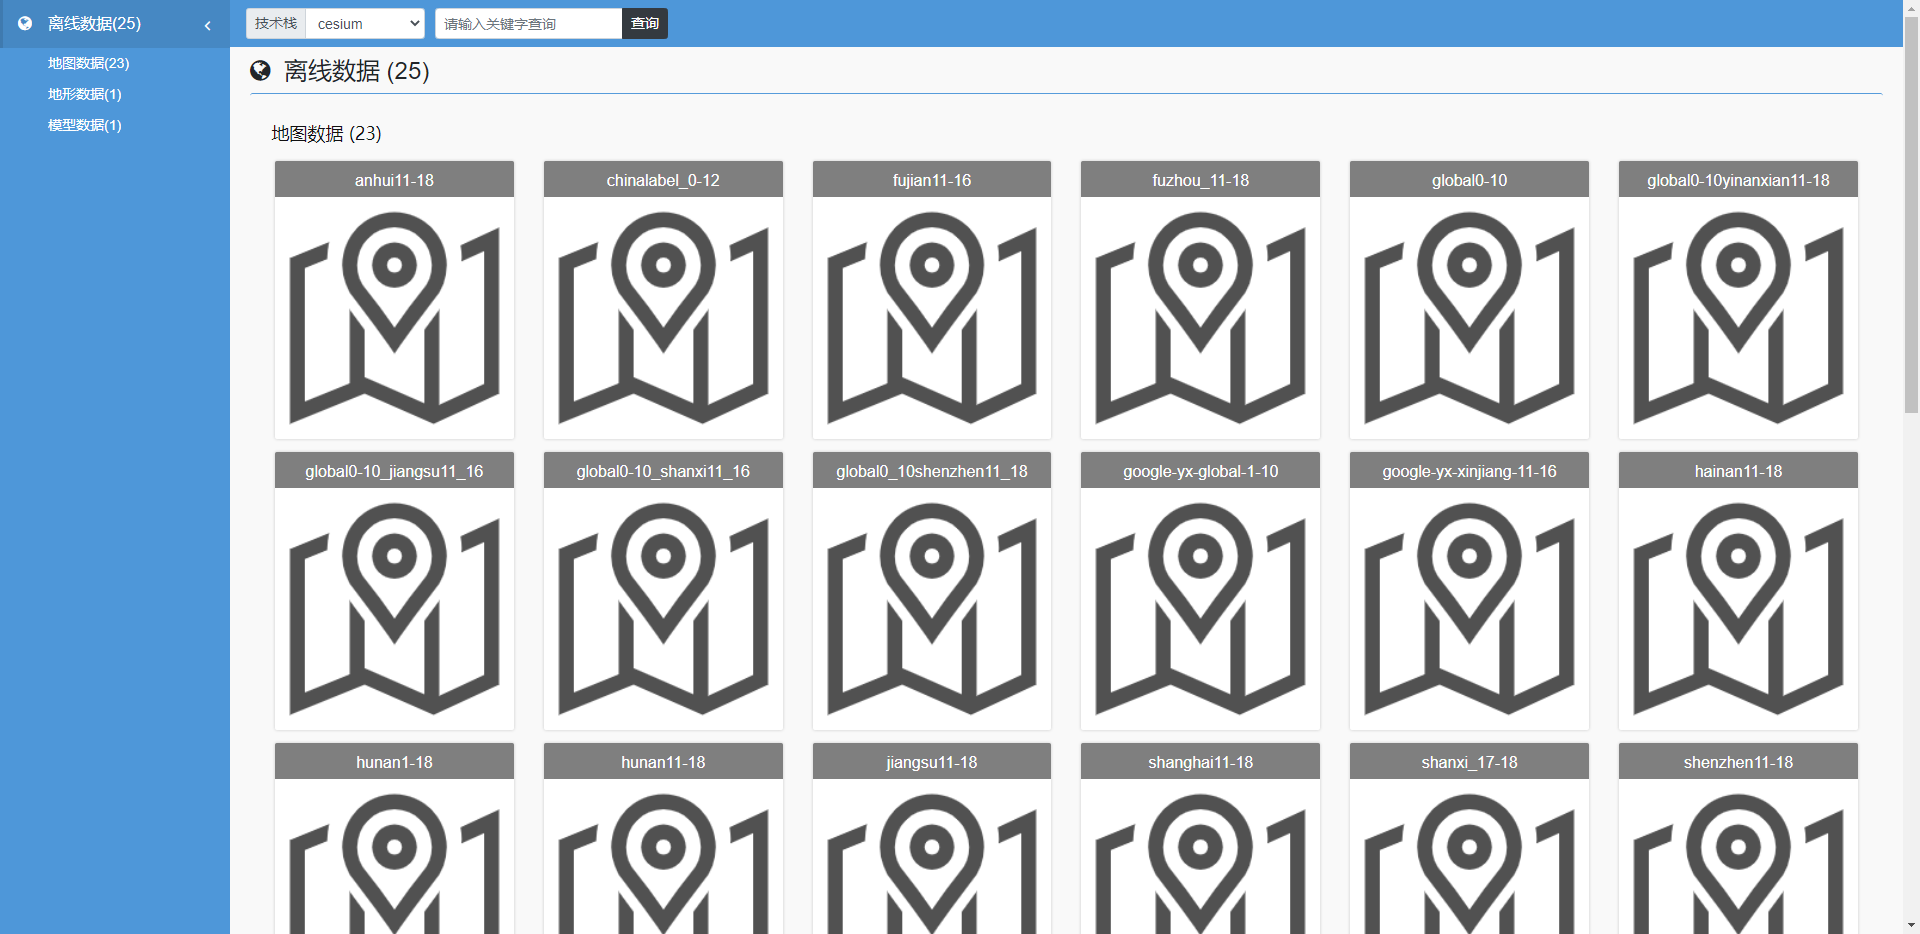
Task: Click the globe icon beside sidebar 离线数据(25)
Action: coord(25,23)
